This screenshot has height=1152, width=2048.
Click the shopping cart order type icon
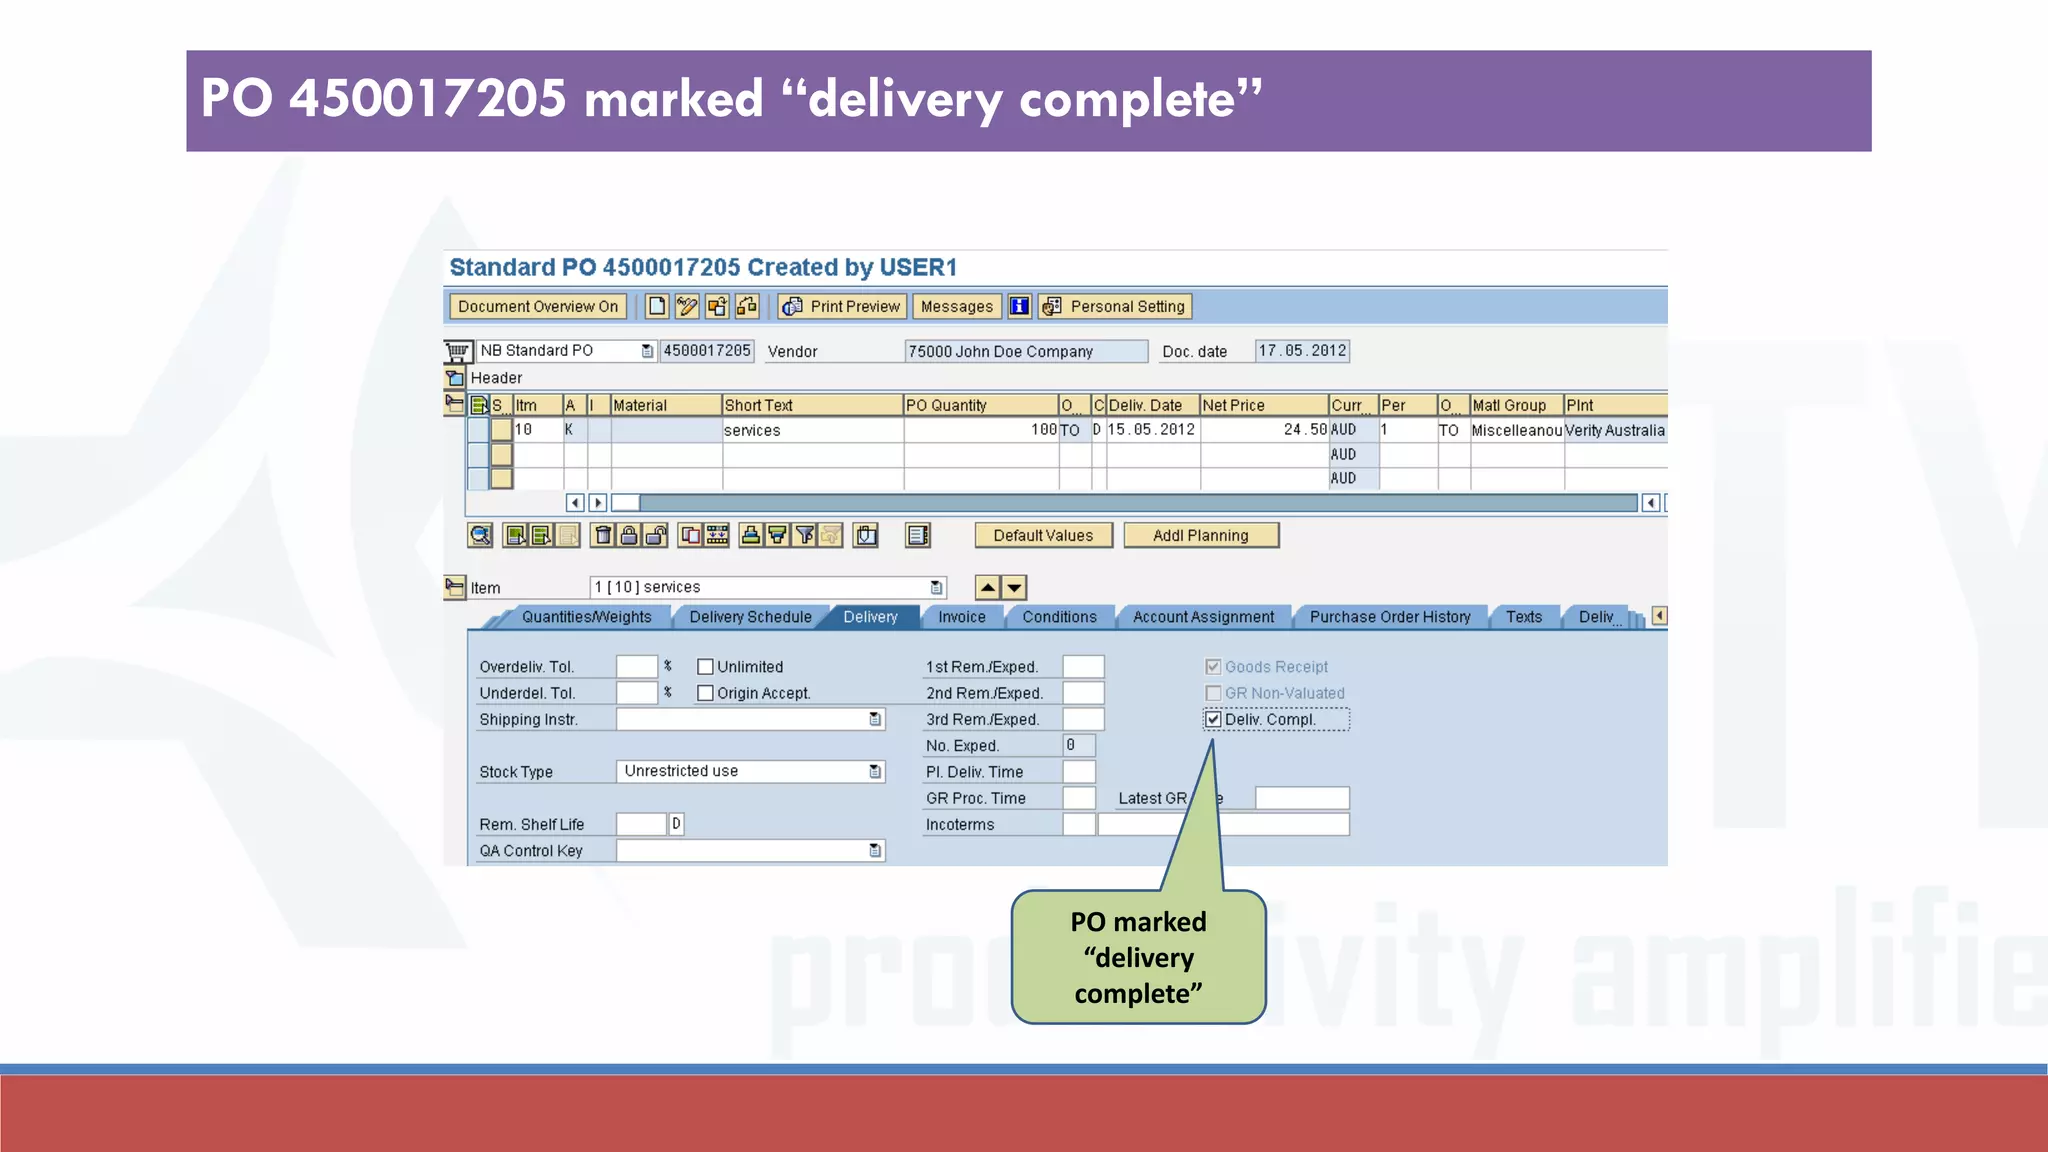pyautogui.click(x=457, y=351)
